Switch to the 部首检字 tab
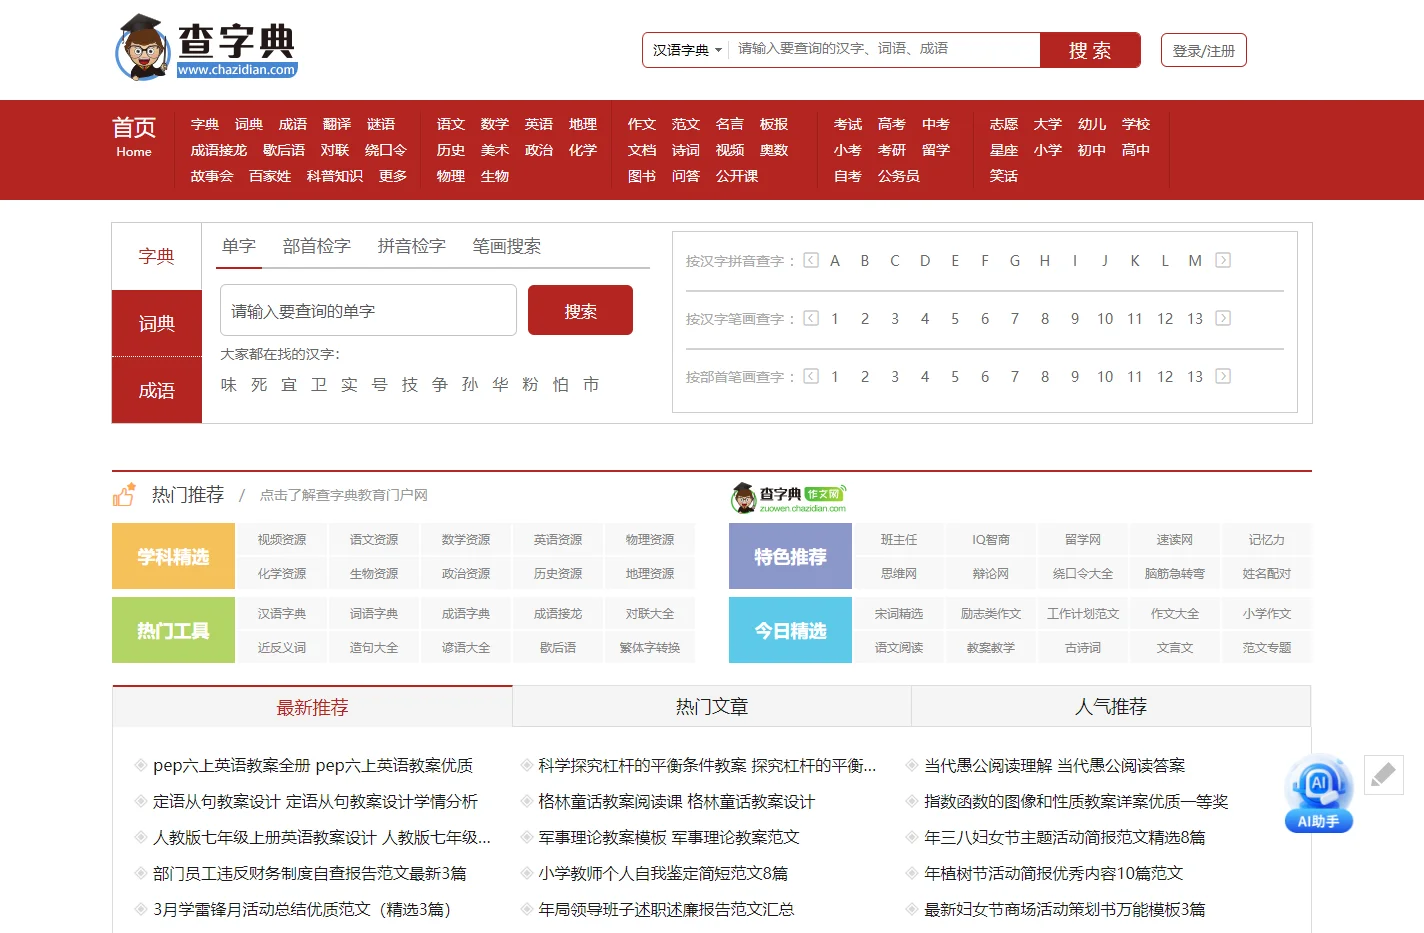The height and width of the screenshot is (933, 1424). coord(317,246)
